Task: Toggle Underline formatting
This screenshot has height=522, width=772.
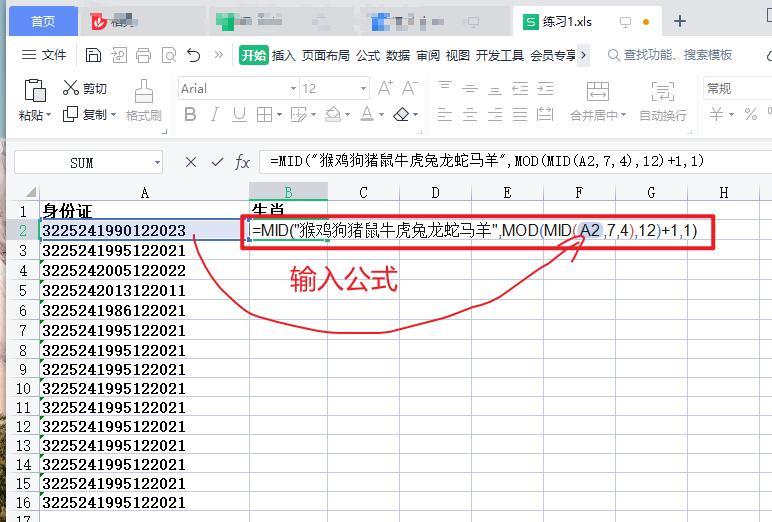Action: [x=239, y=115]
